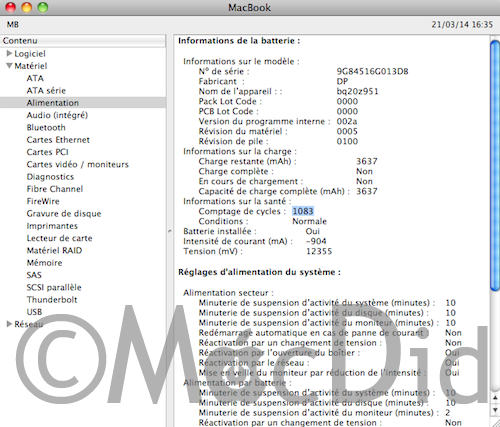
Task: Select ATA série in the sidebar
Action: click(46, 90)
